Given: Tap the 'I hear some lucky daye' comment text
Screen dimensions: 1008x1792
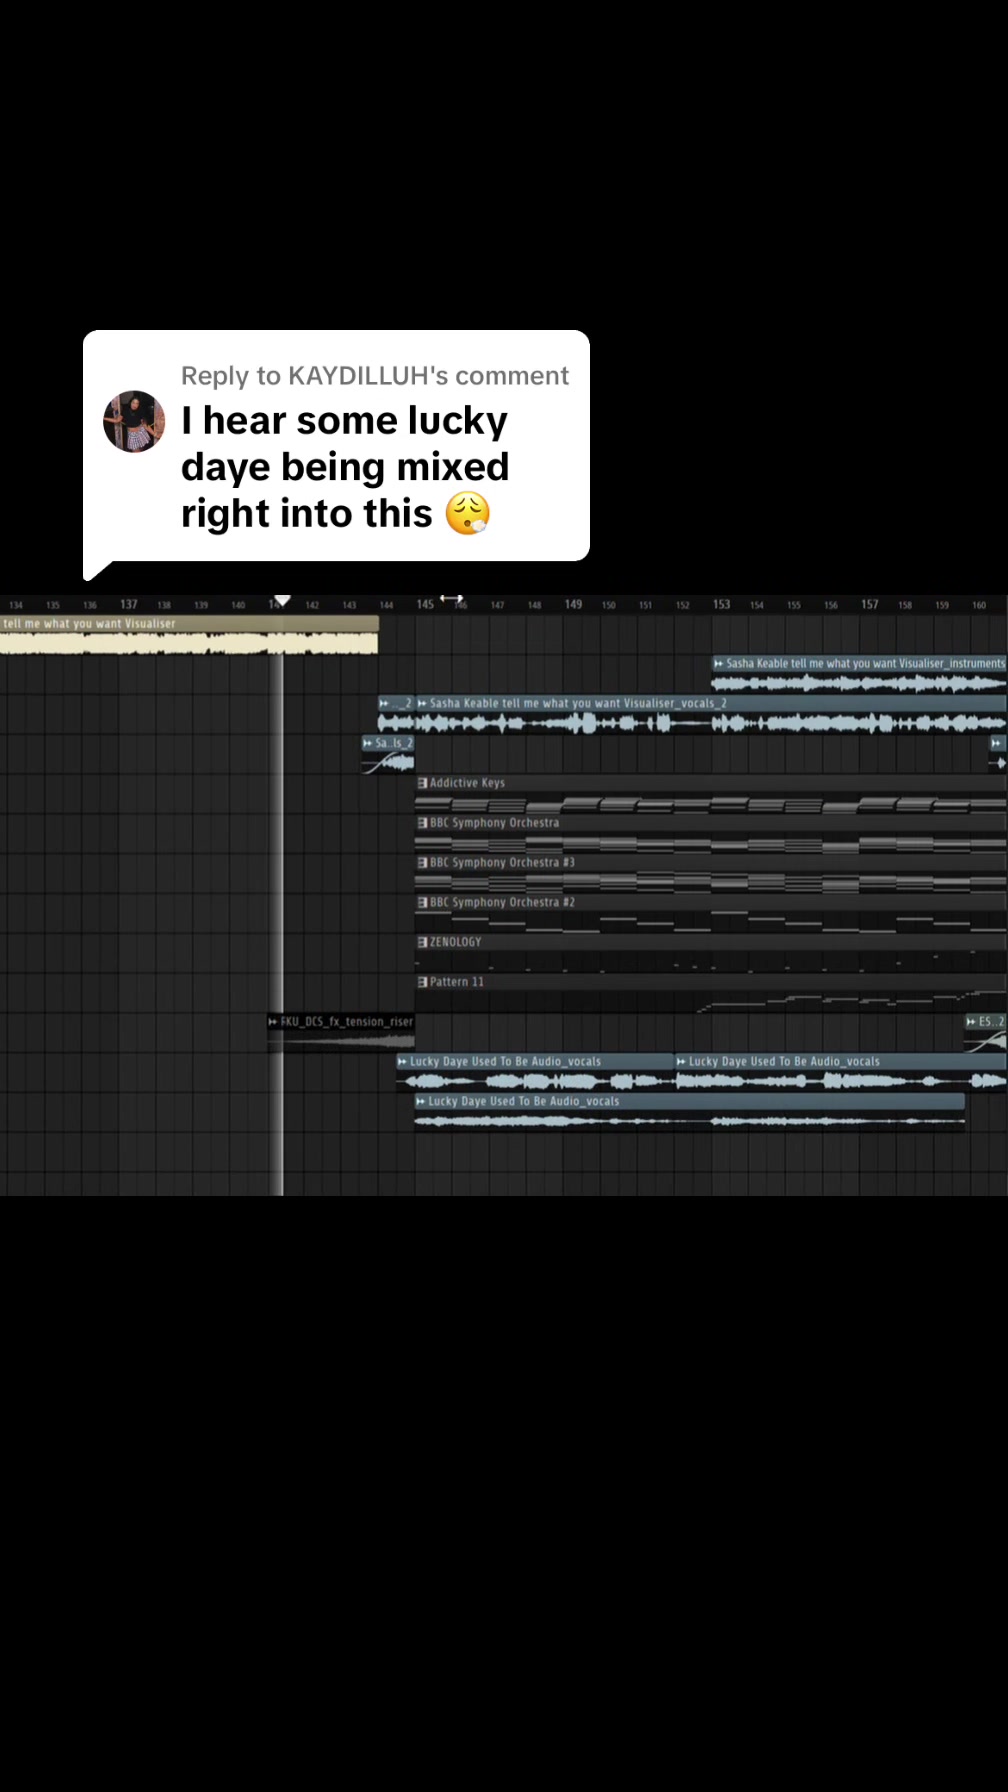Looking at the screenshot, I should (x=345, y=467).
